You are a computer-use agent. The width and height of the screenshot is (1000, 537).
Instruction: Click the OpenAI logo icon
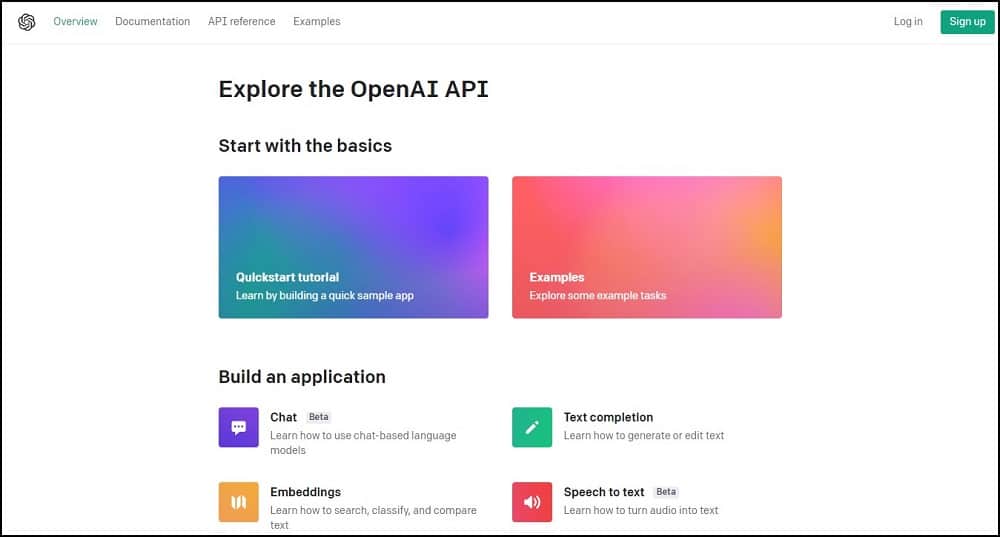26,22
